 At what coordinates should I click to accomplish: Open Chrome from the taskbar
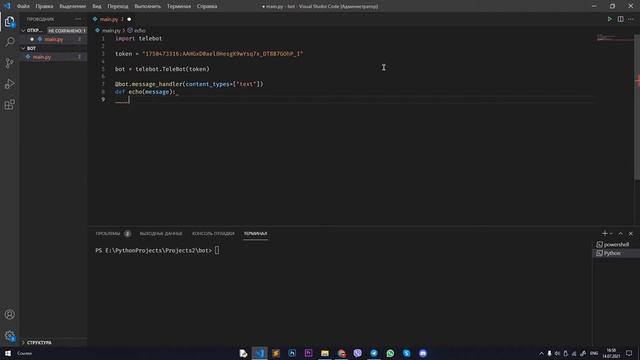click(341, 353)
